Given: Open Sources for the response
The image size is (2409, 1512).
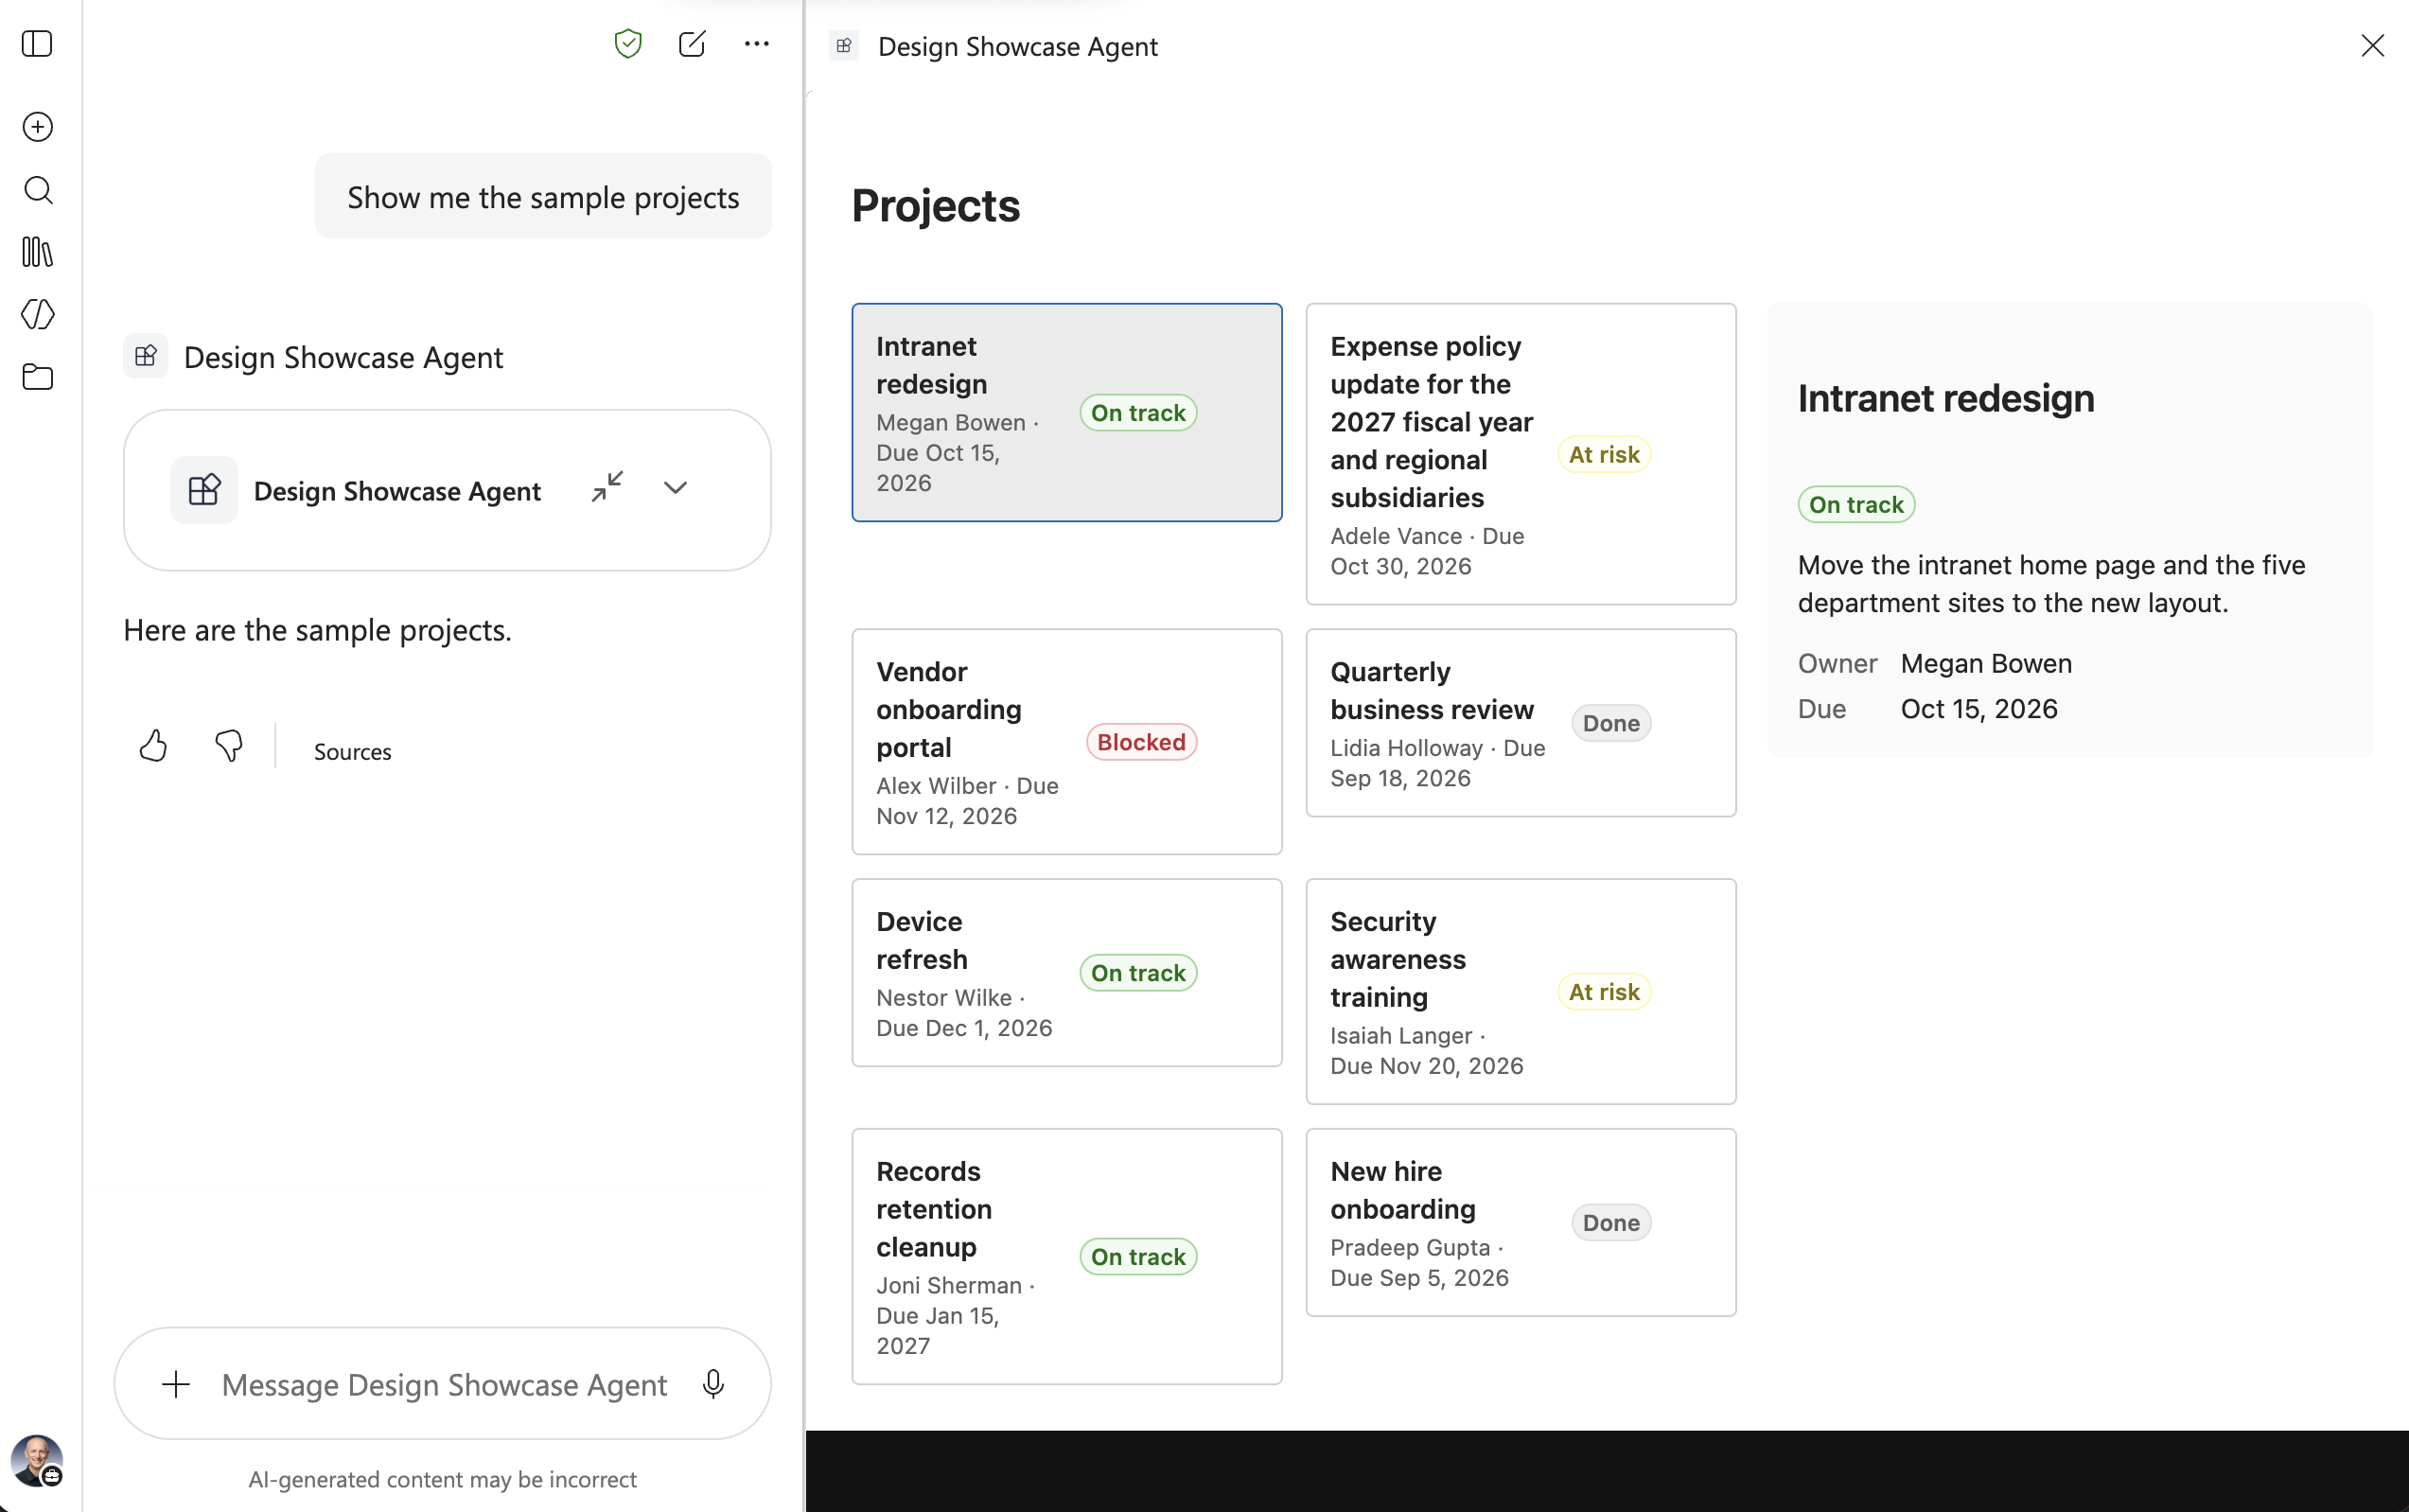Looking at the screenshot, I should tap(352, 752).
